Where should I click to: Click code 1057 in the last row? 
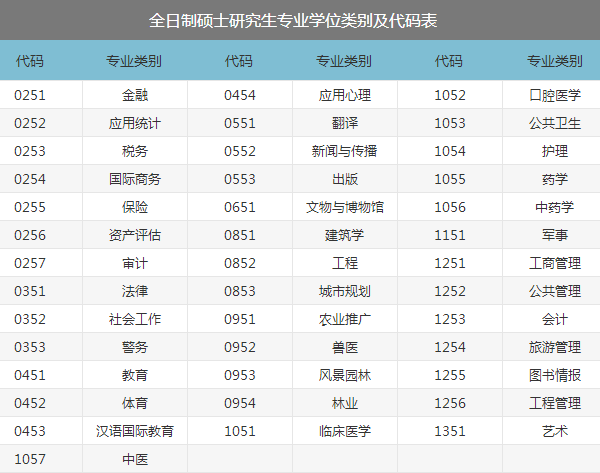pyautogui.click(x=30, y=459)
